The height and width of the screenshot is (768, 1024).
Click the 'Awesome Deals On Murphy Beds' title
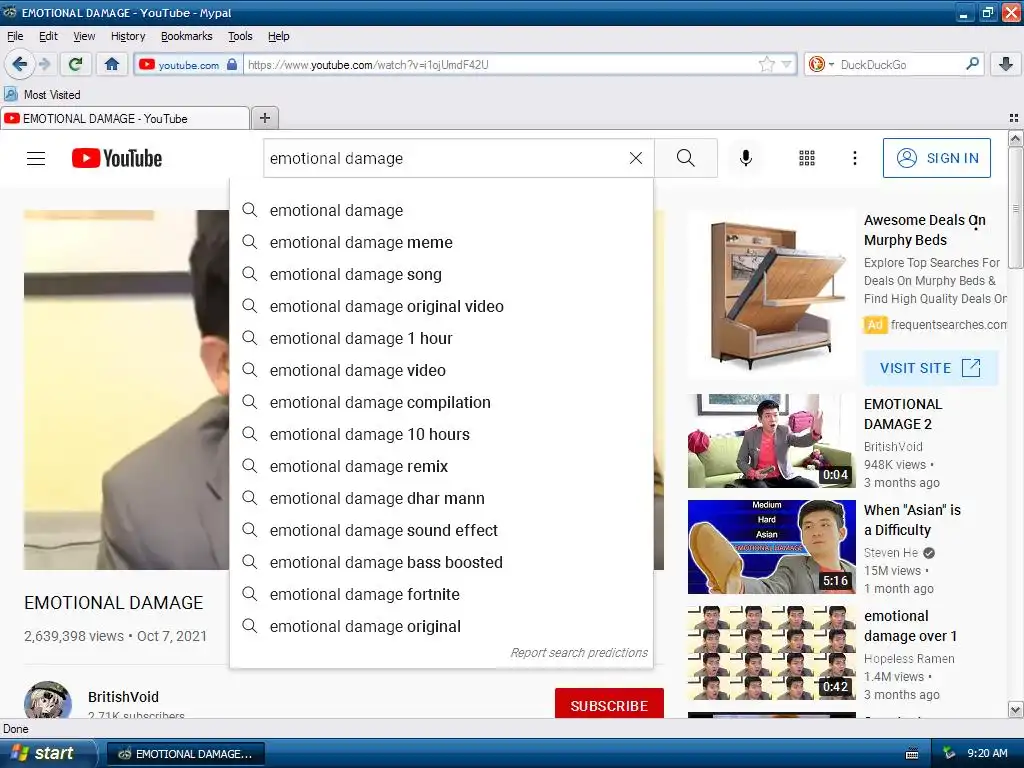pyautogui.click(x=925, y=230)
